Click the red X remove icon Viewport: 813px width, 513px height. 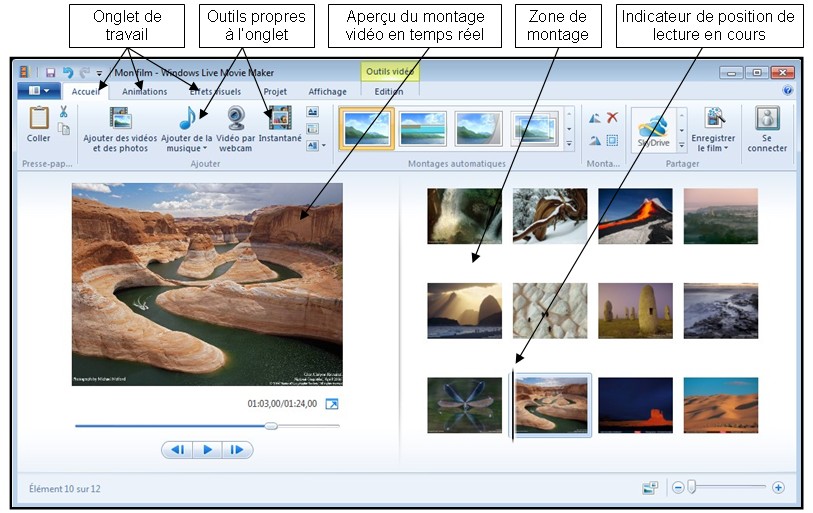coord(612,118)
